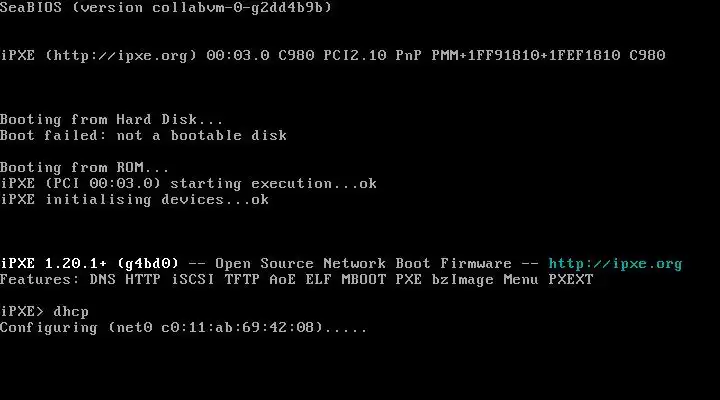Click the DNS feature label
The image size is (720, 400).
point(102,279)
